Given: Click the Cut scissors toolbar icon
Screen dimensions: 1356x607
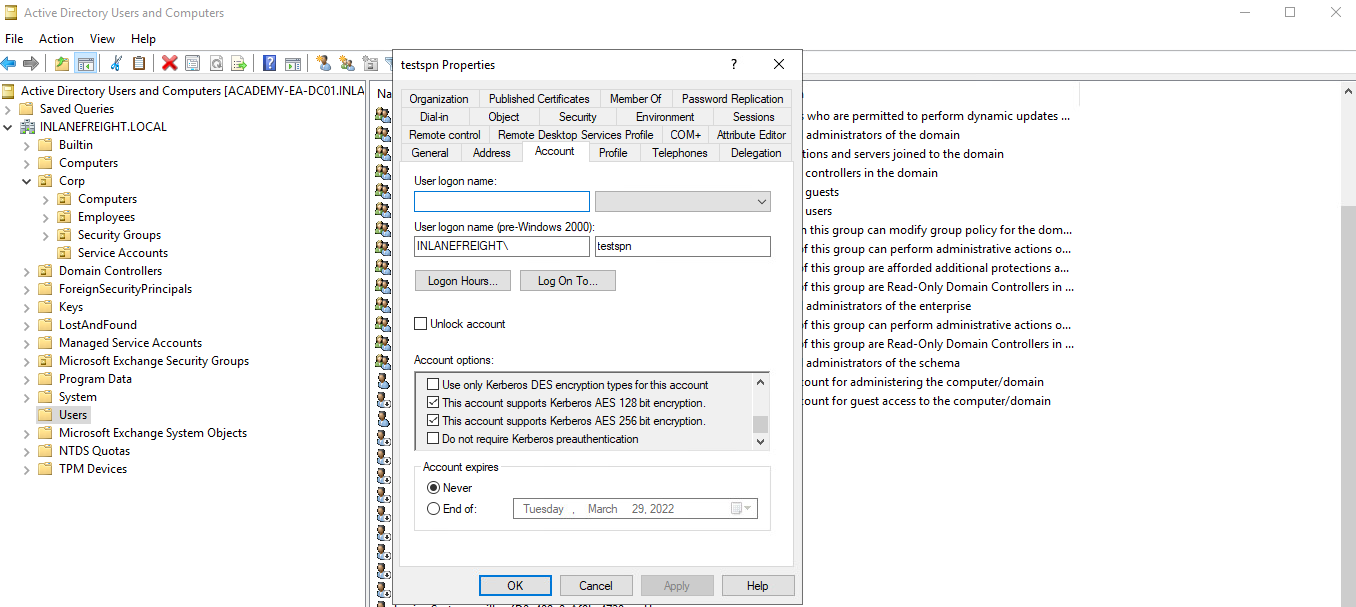Looking at the screenshot, I should (x=116, y=63).
